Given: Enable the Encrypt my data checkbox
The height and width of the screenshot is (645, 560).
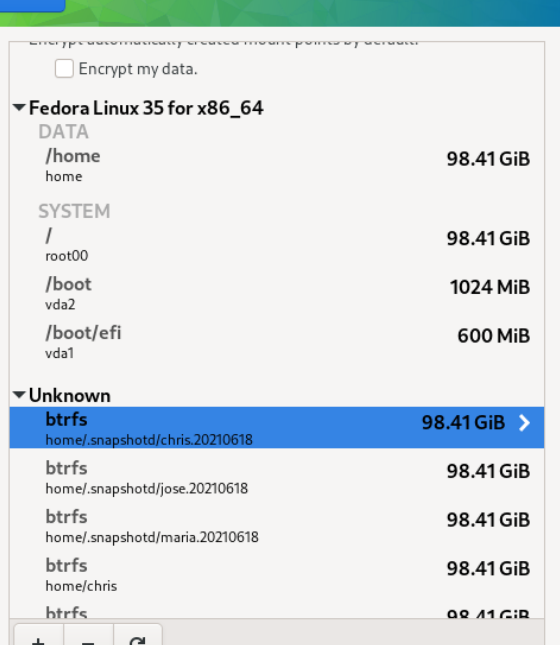Looking at the screenshot, I should click(x=64, y=68).
